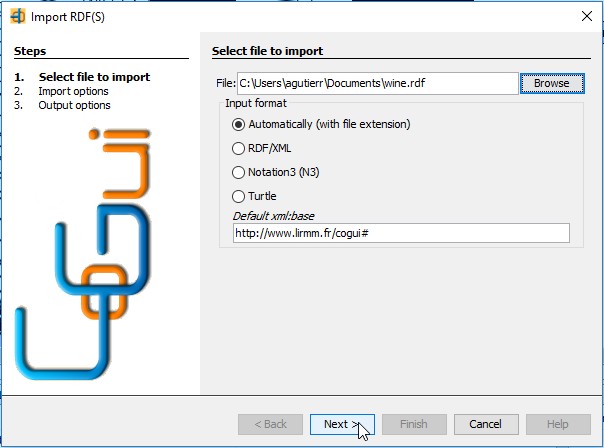Cancel the RDF import wizard
The width and height of the screenshot is (604, 448).
(486, 424)
